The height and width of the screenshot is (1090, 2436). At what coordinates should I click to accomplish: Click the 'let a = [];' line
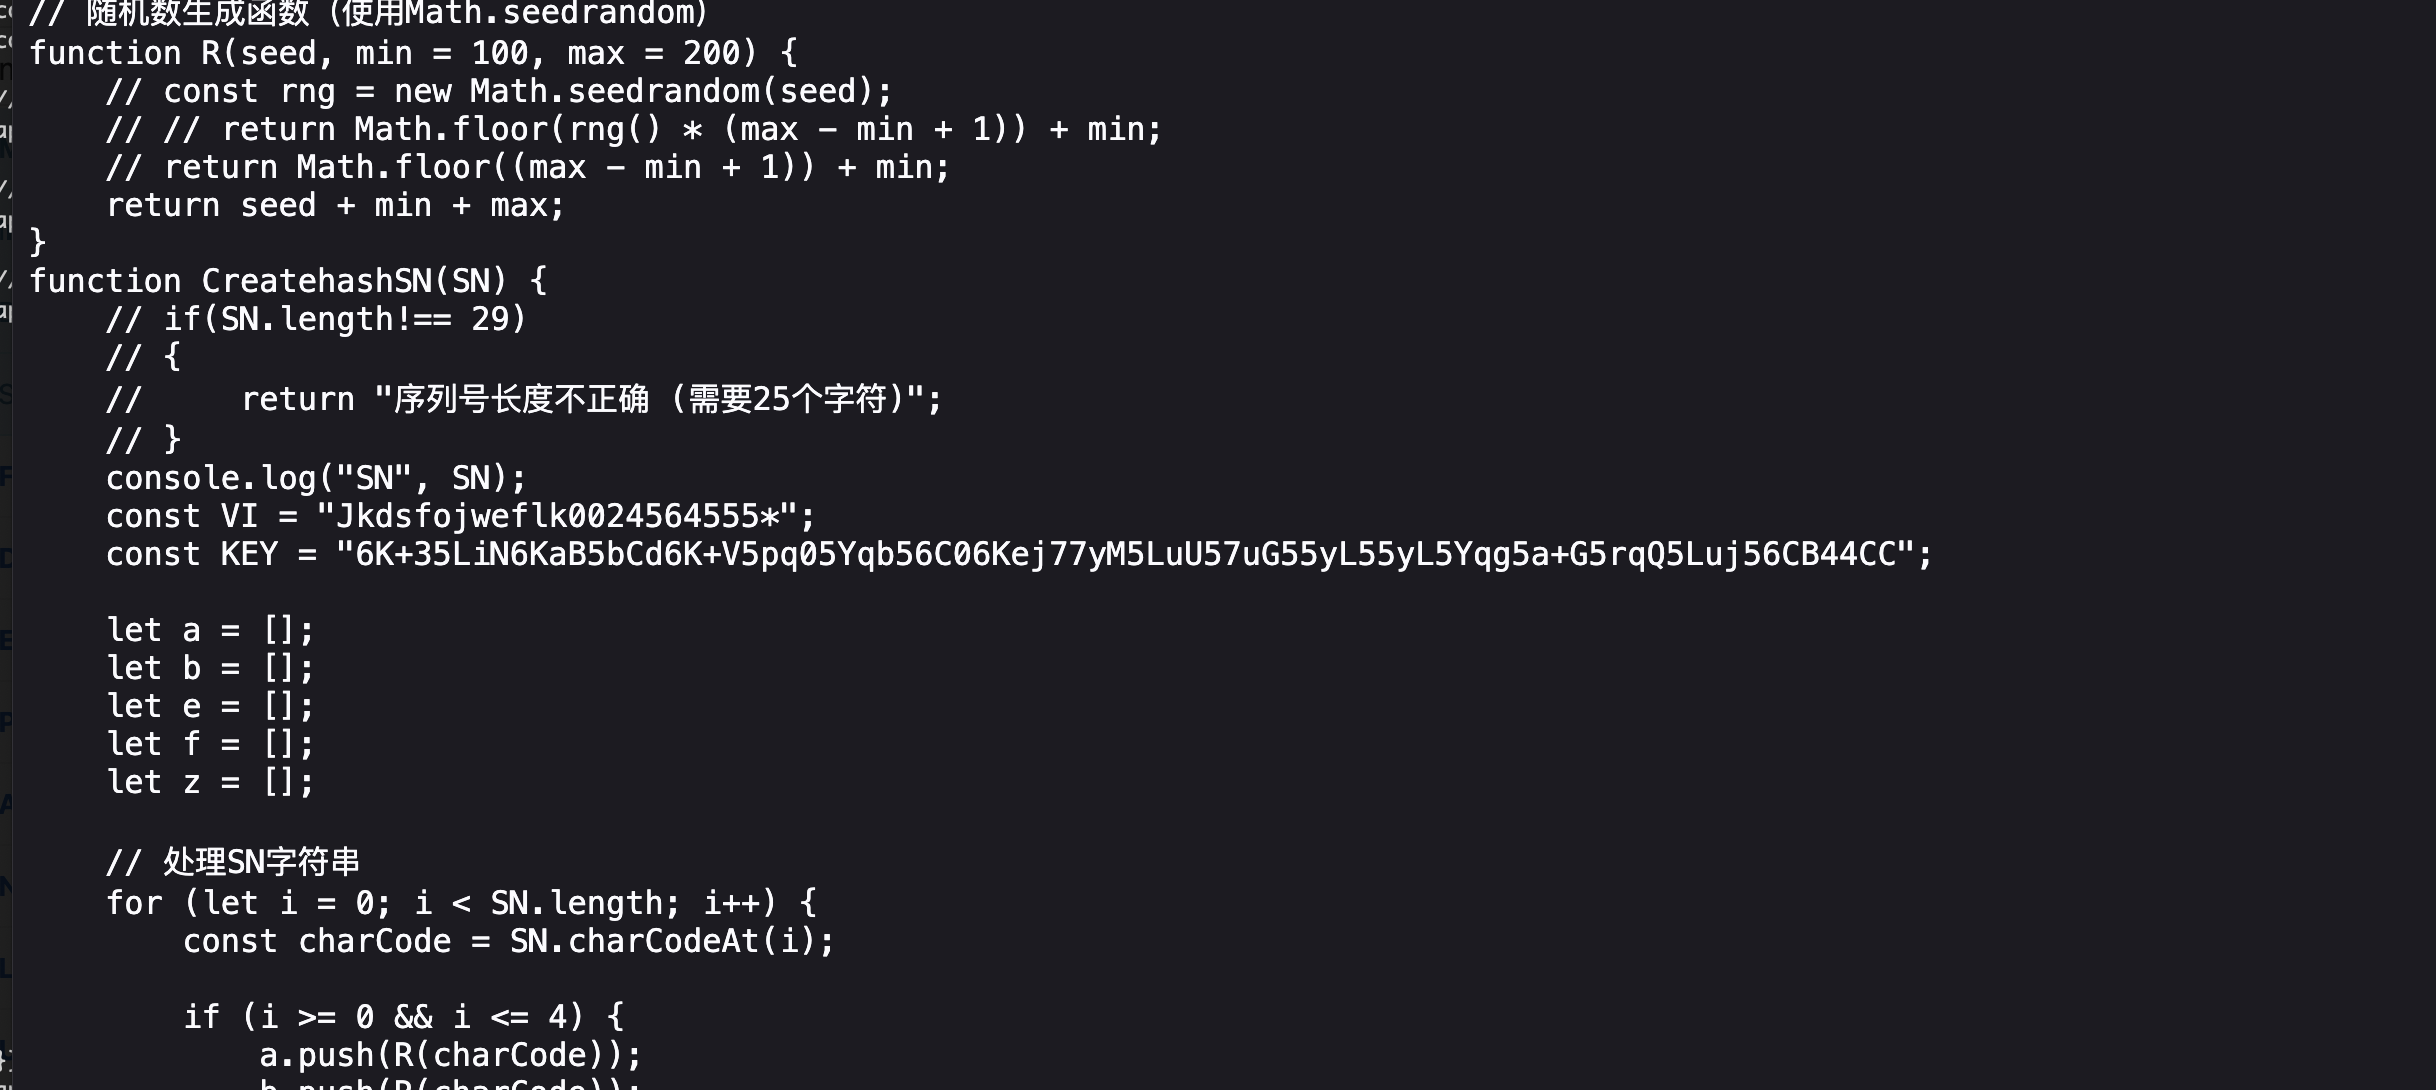point(210,630)
